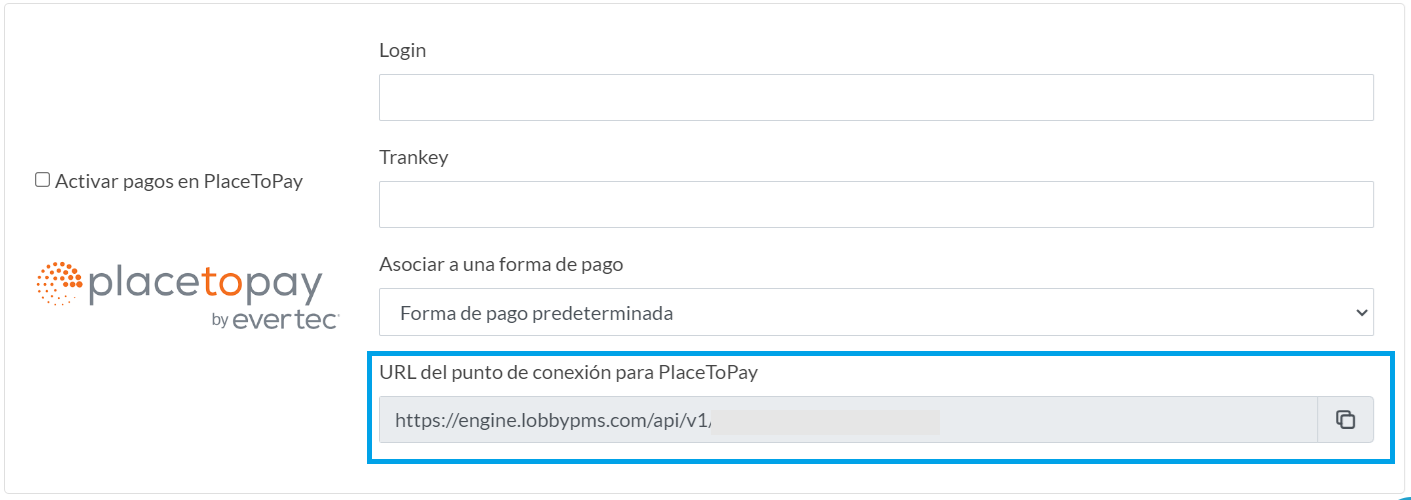
Task: Focus the Login text field
Action: [876, 97]
